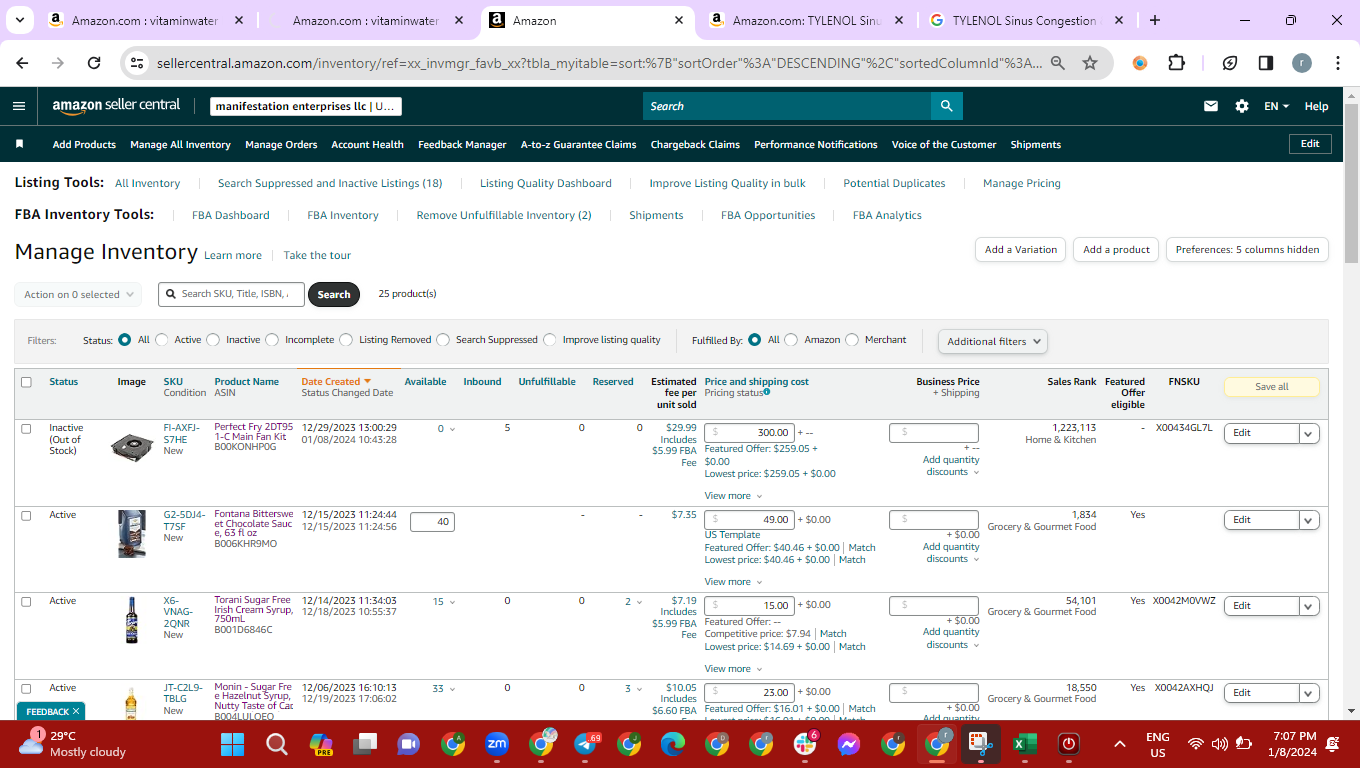Open the Feedback Manager menu item

point(462,144)
